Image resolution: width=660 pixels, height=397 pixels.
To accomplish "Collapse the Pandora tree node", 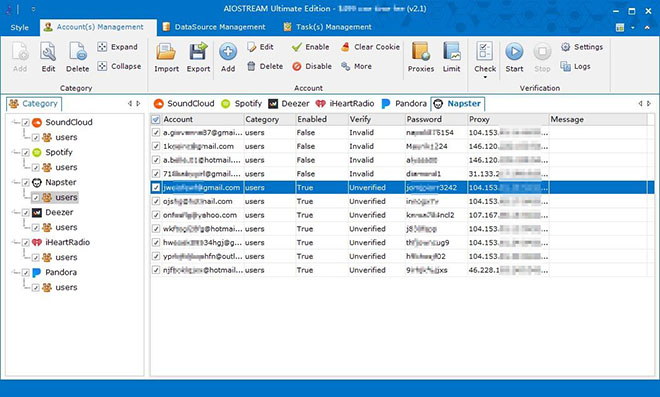I will tap(16, 272).
